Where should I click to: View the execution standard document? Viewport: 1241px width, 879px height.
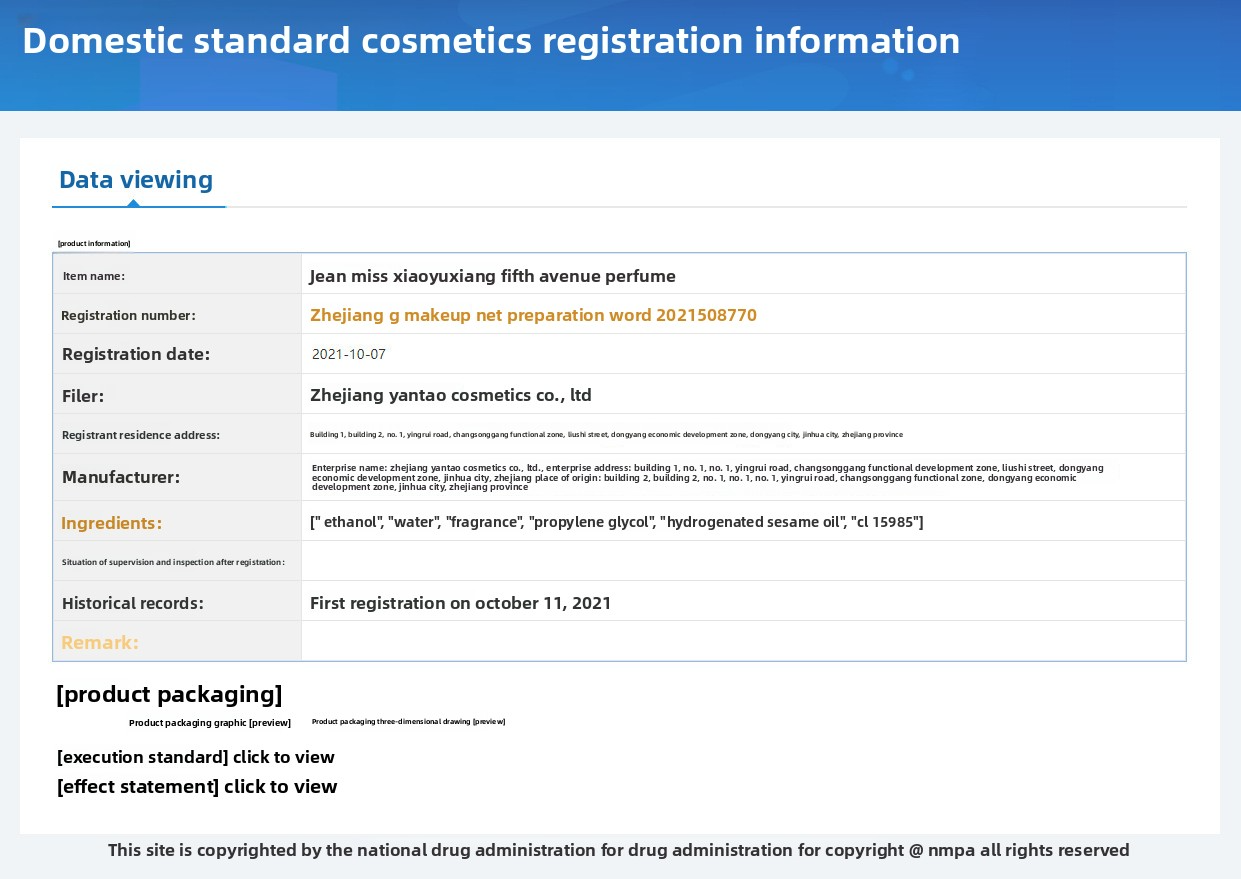196,757
